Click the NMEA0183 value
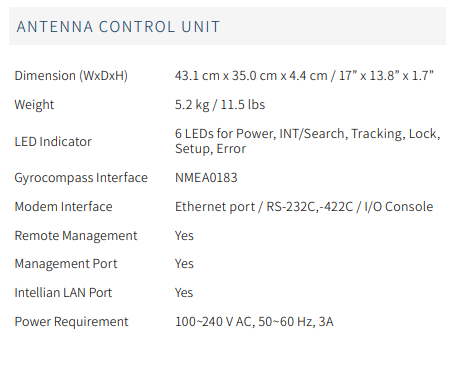Viewport: 465px width, 373px height. pyautogui.click(x=206, y=178)
